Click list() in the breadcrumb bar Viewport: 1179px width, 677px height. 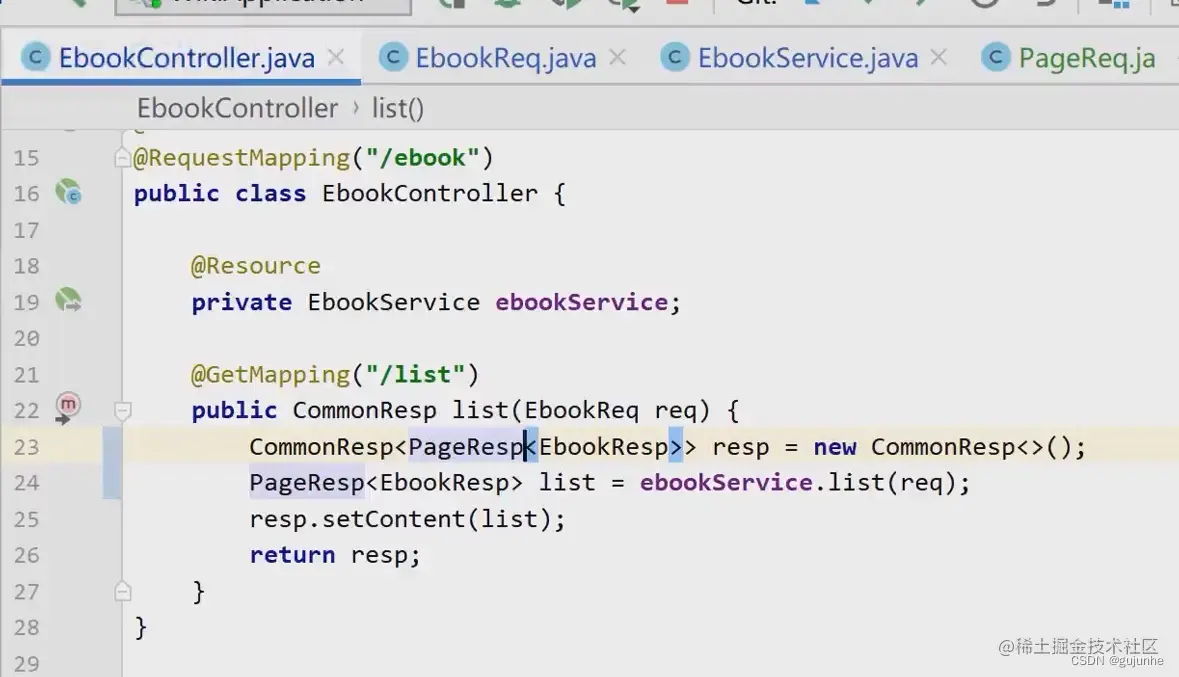(x=398, y=108)
